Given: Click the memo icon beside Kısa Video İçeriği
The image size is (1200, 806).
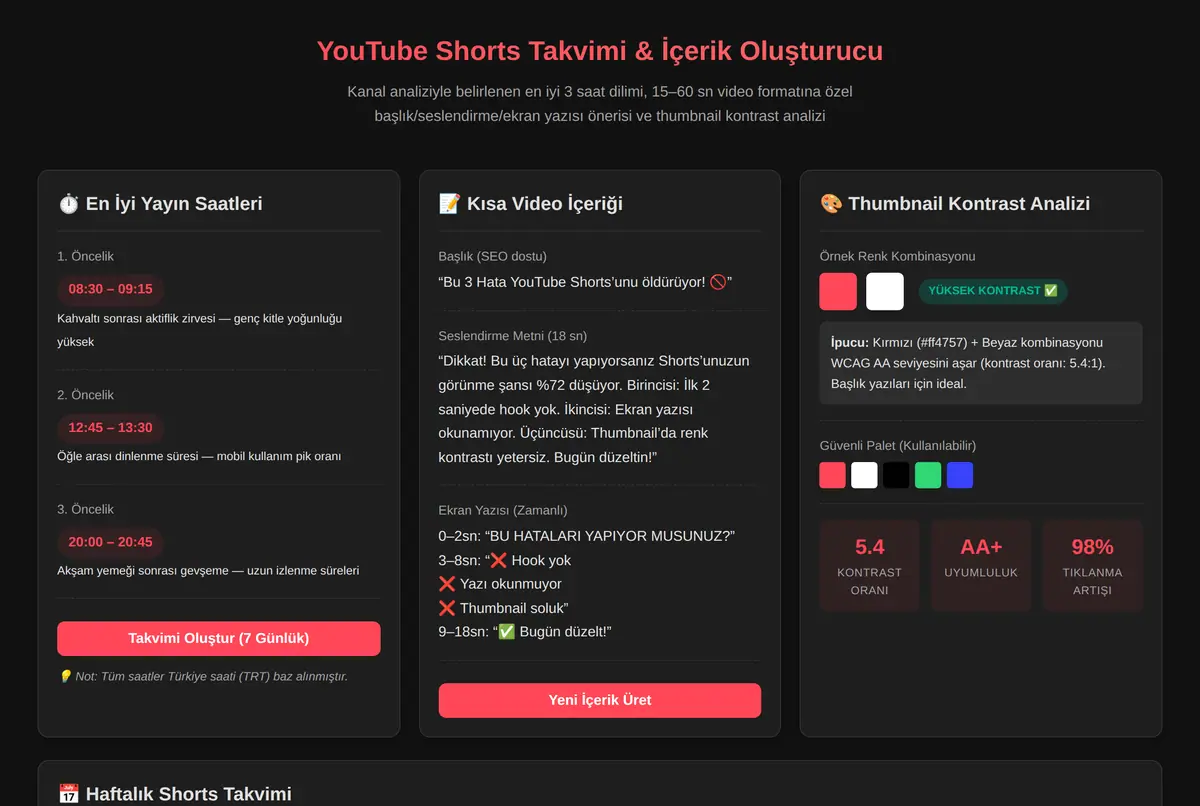Looking at the screenshot, I should point(449,203).
